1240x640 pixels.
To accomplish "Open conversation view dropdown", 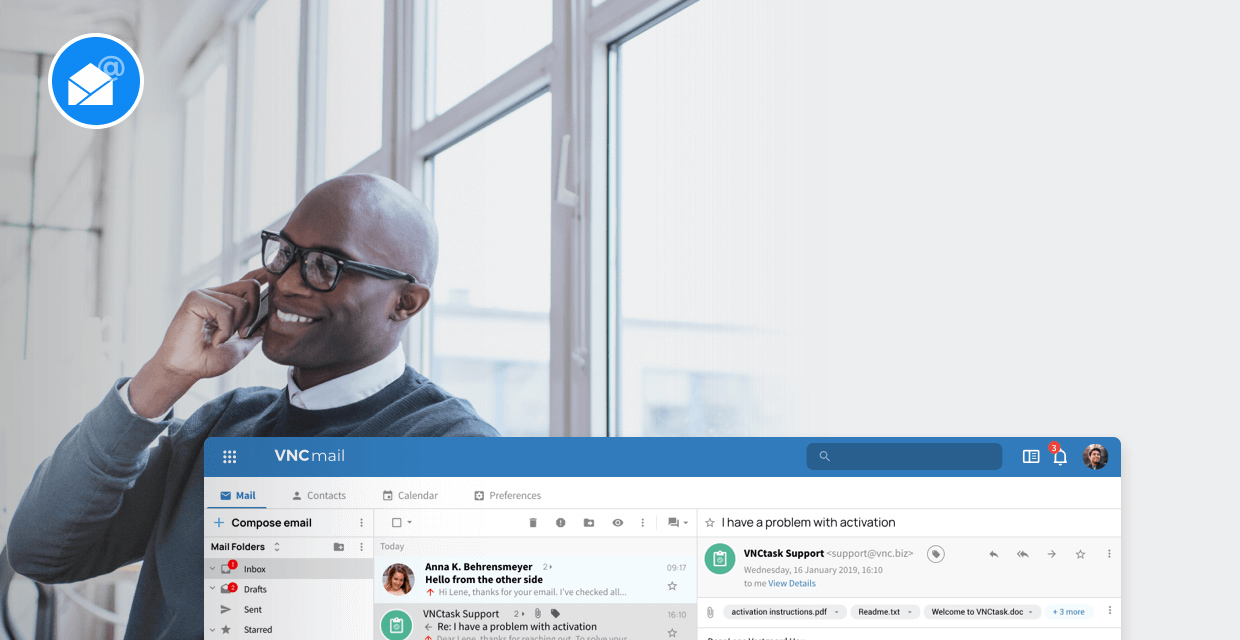I will 678,522.
